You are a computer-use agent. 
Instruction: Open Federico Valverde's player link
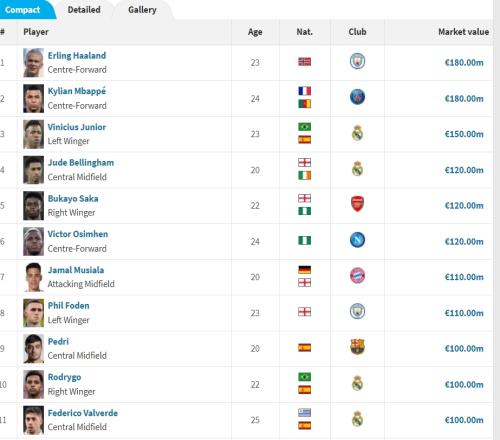(x=83, y=413)
